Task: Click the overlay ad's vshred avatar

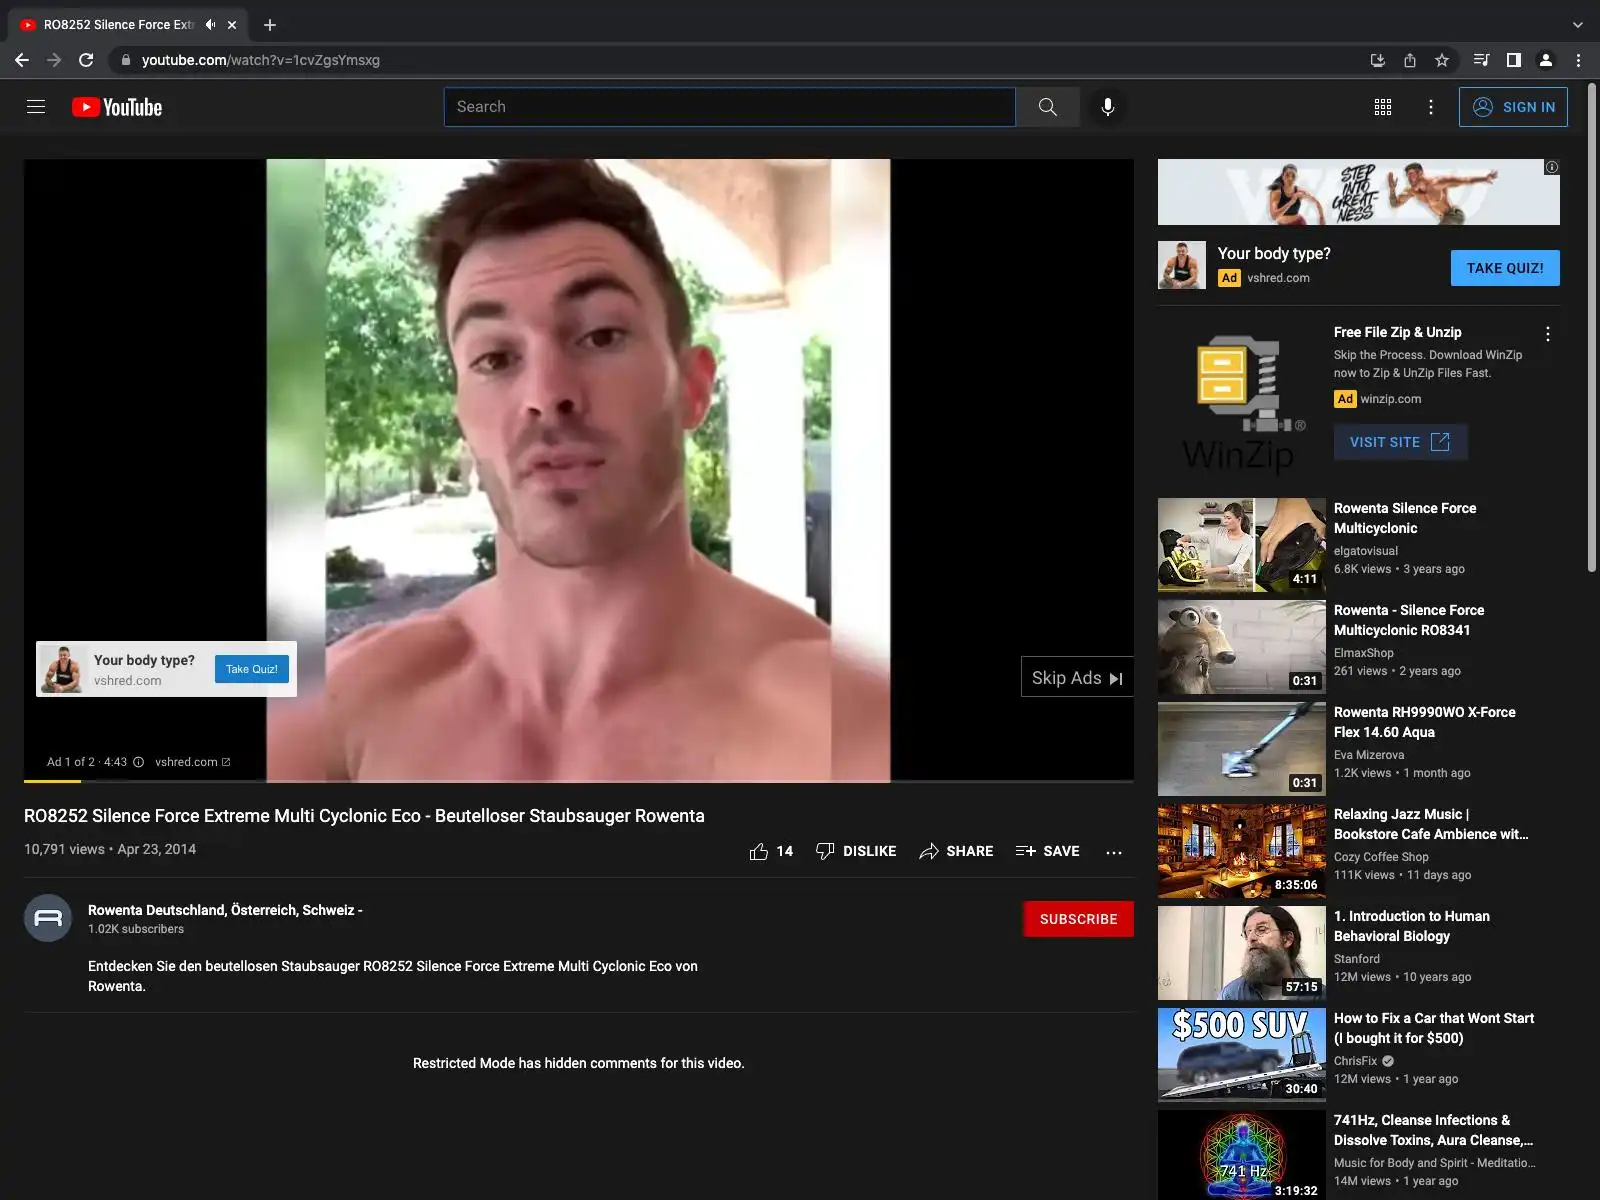Action: click(62, 669)
